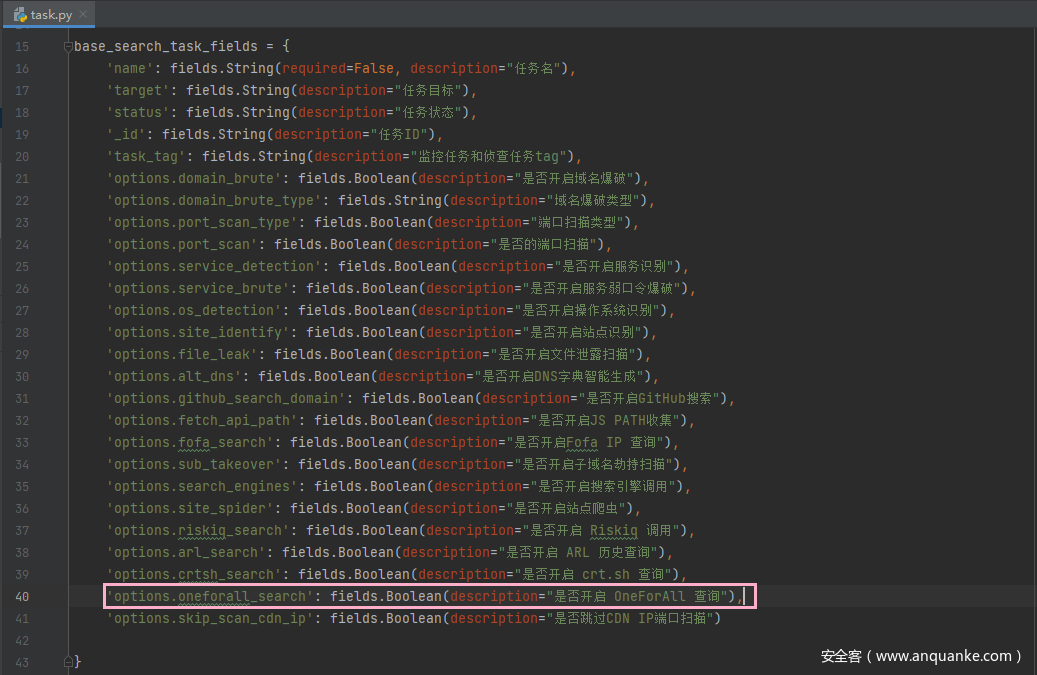Screen dimensions: 1037x675
Task: Switch to the task.py tab
Action: click(50, 15)
